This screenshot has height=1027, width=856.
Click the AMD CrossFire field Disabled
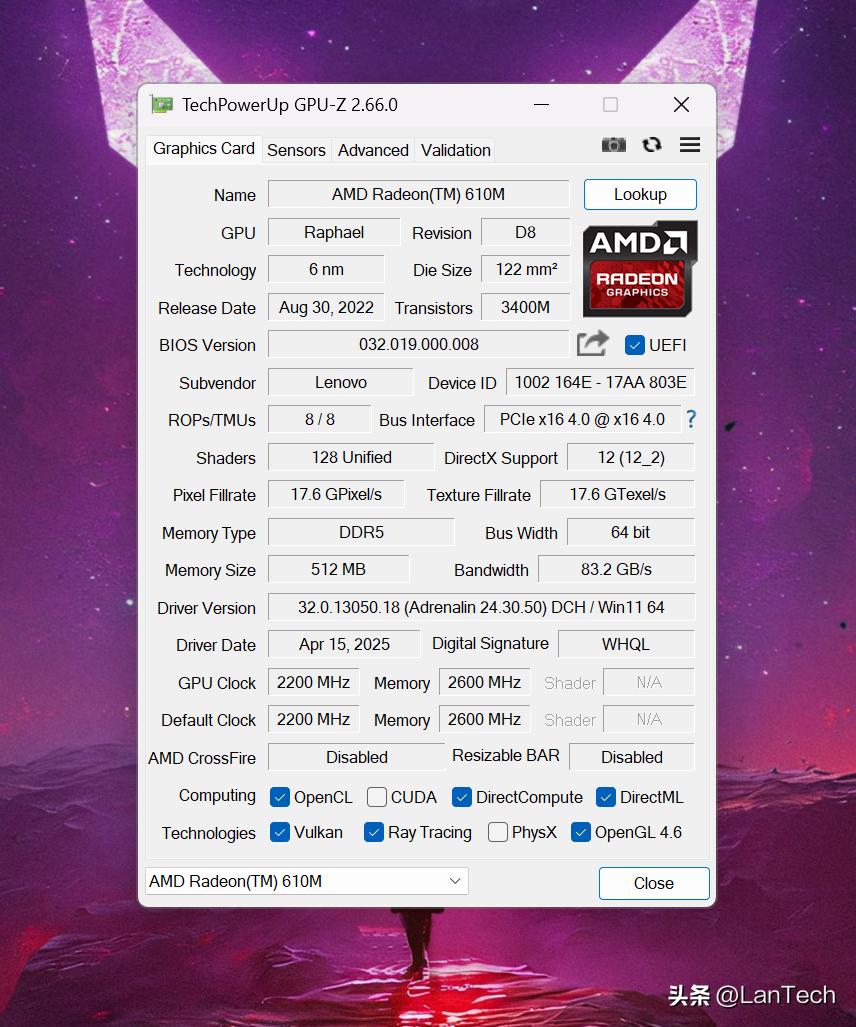pos(356,757)
